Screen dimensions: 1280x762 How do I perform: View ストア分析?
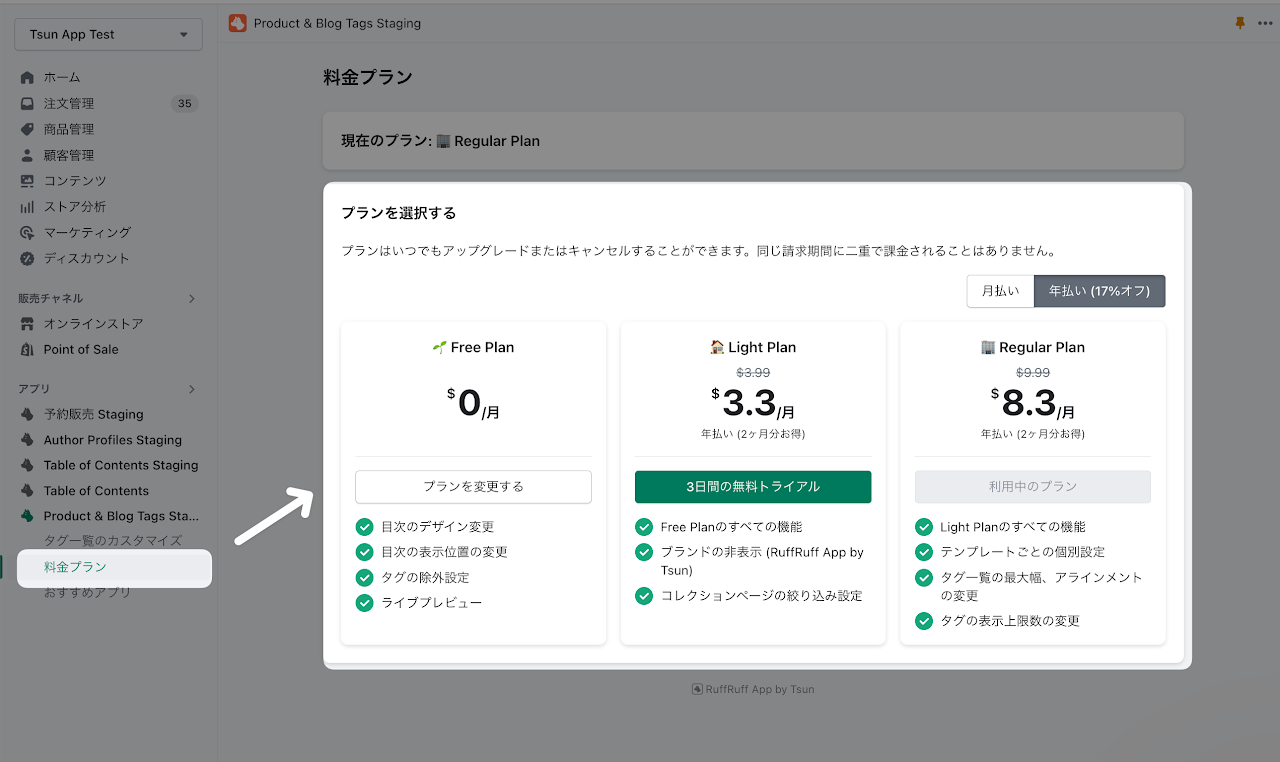[x=75, y=207]
